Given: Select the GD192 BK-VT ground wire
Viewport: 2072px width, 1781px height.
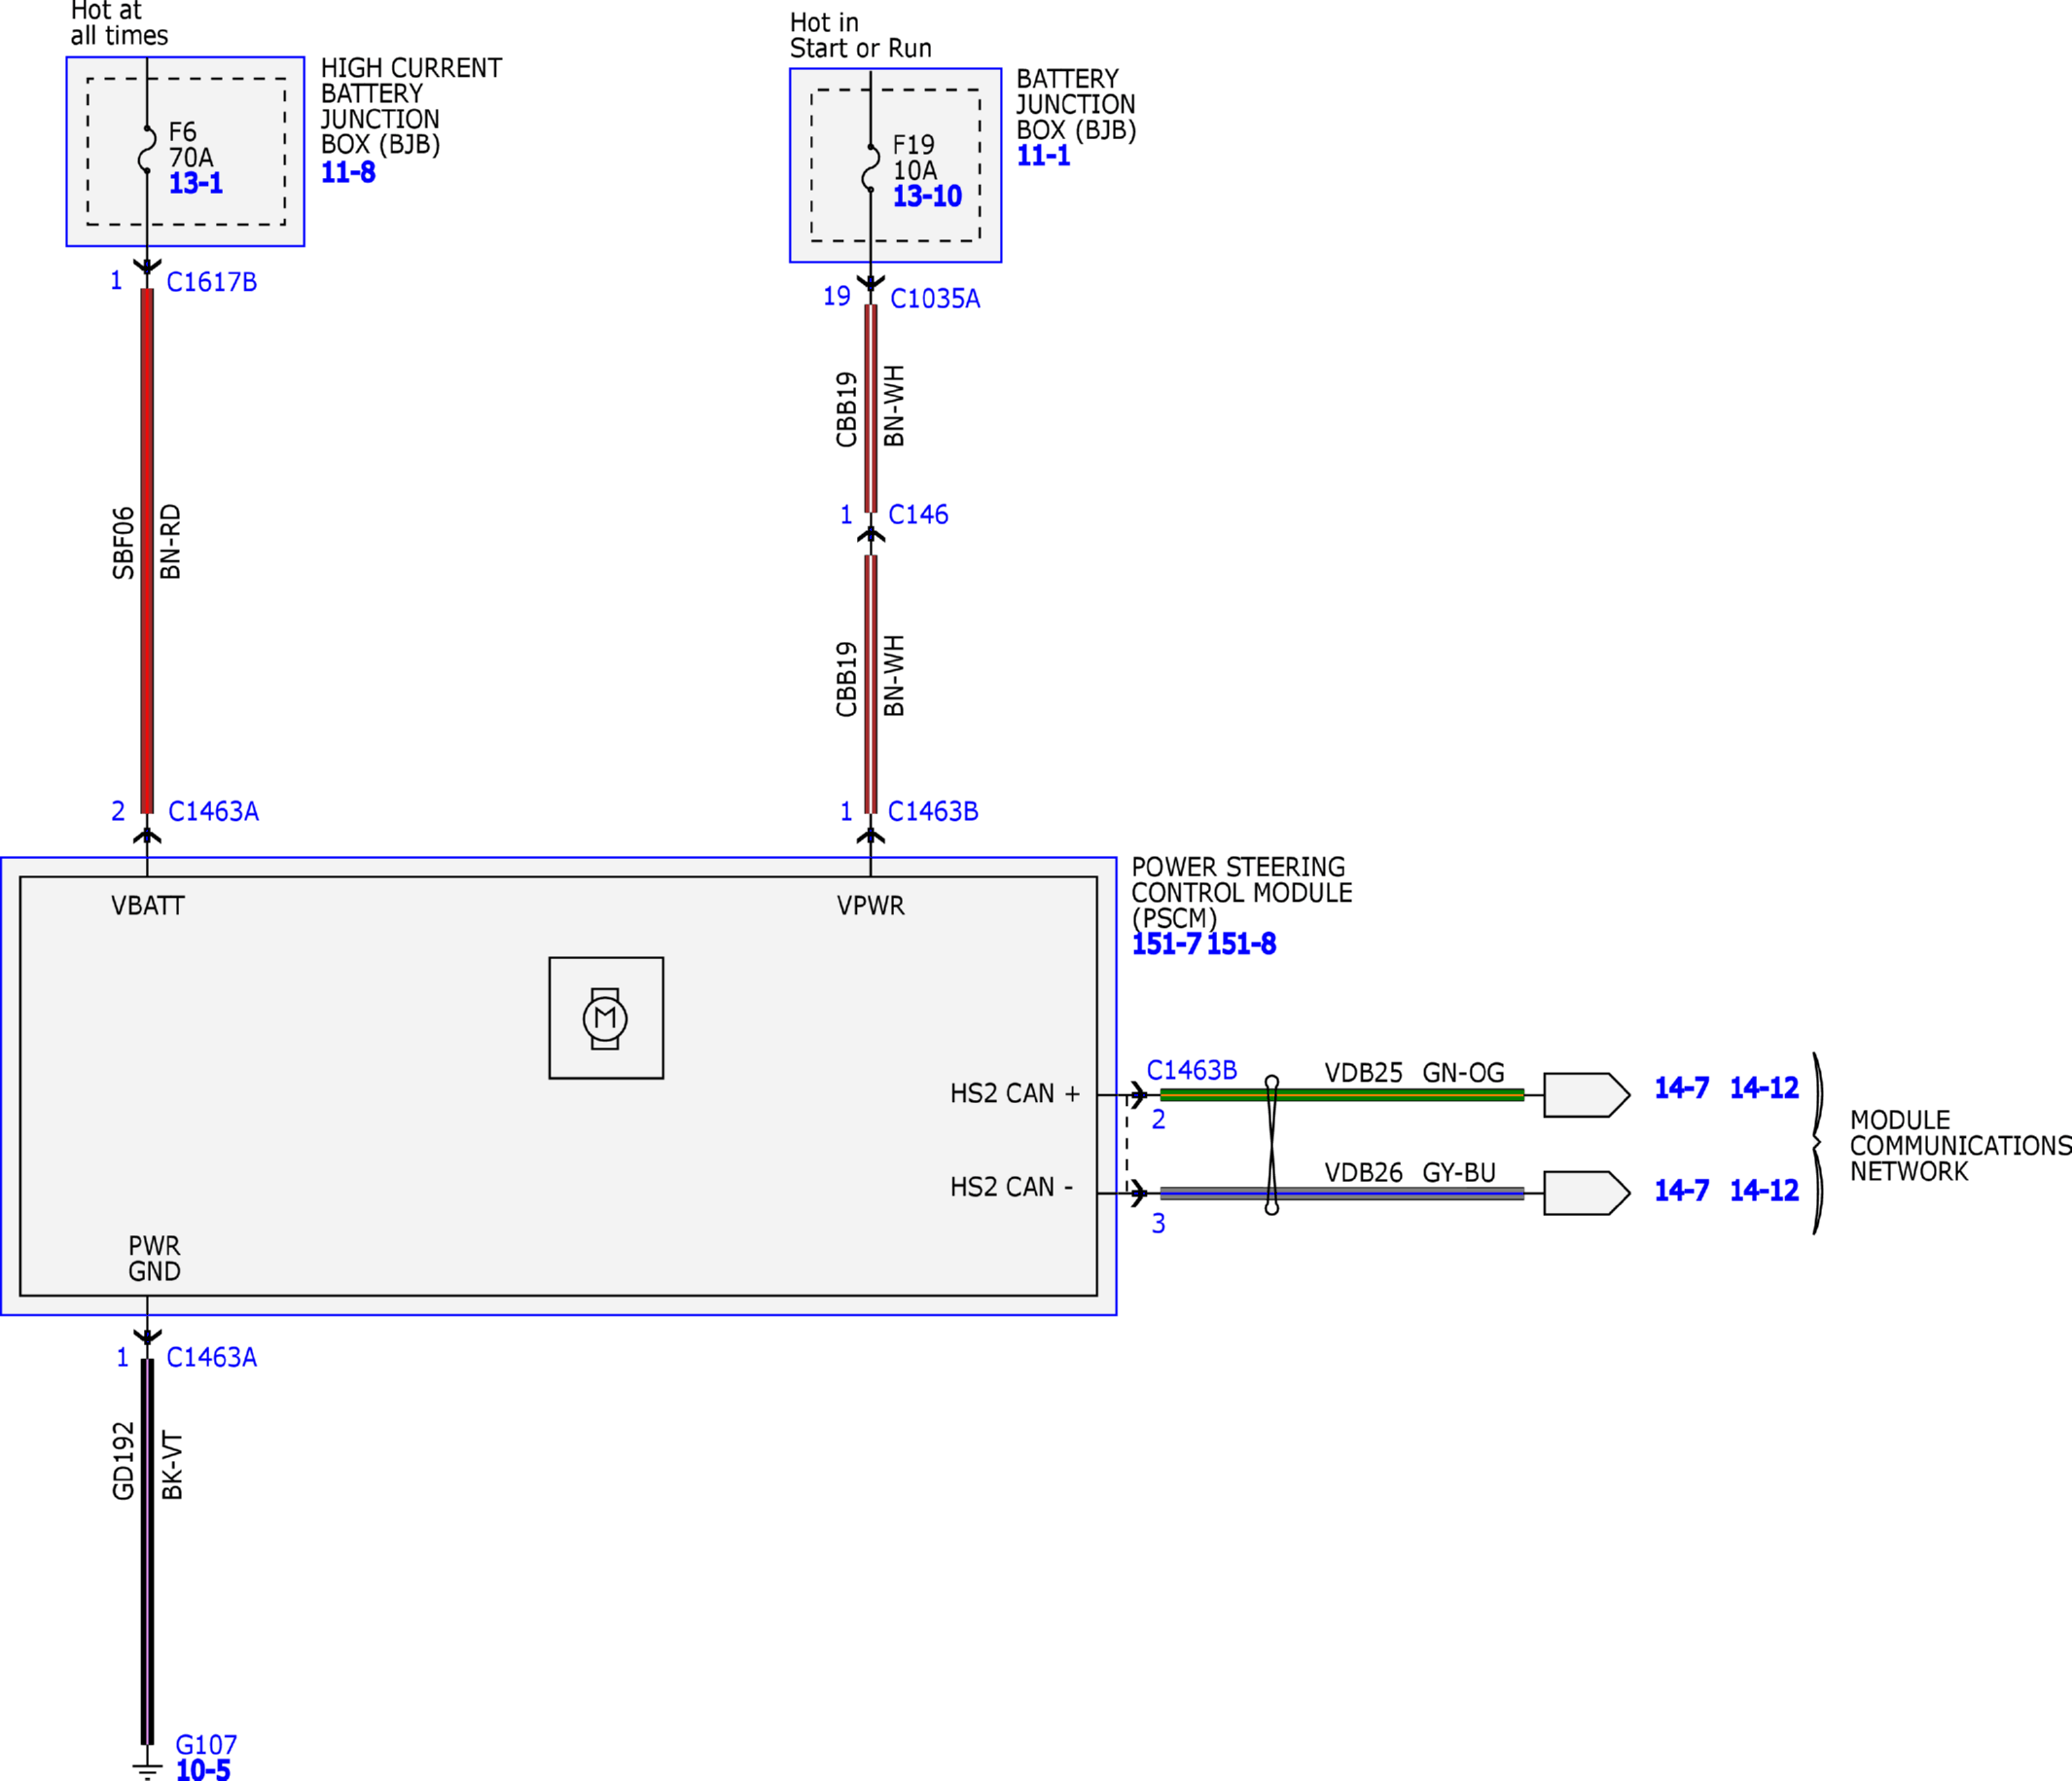Looking at the screenshot, I should click(147, 1552).
